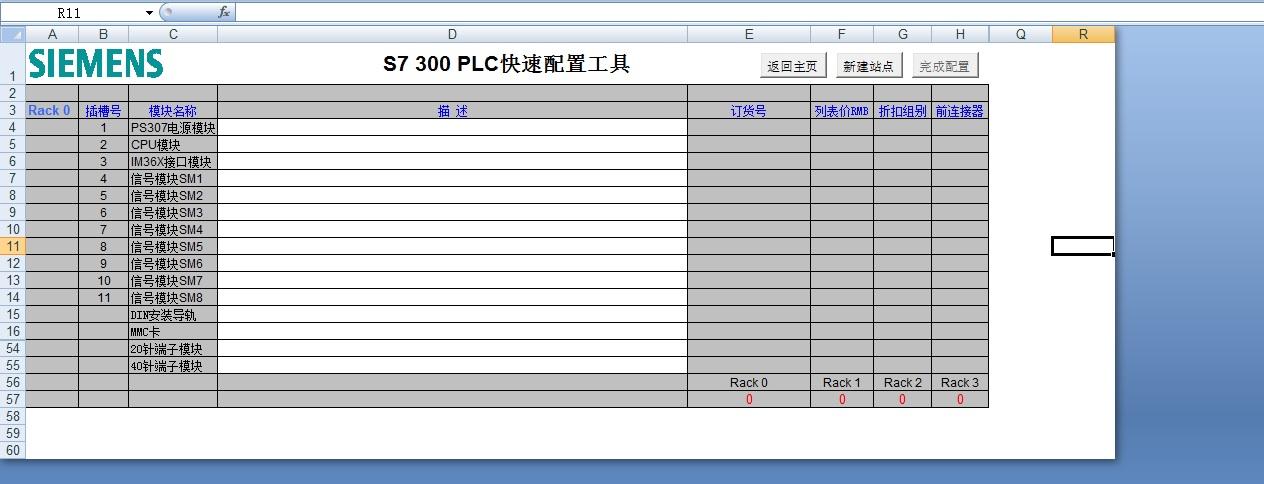Image resolution: width=1264 pixels, height=484 pixels.
Task: Select row 11 header
Action: pyautogui.click(x=12, y=246)
